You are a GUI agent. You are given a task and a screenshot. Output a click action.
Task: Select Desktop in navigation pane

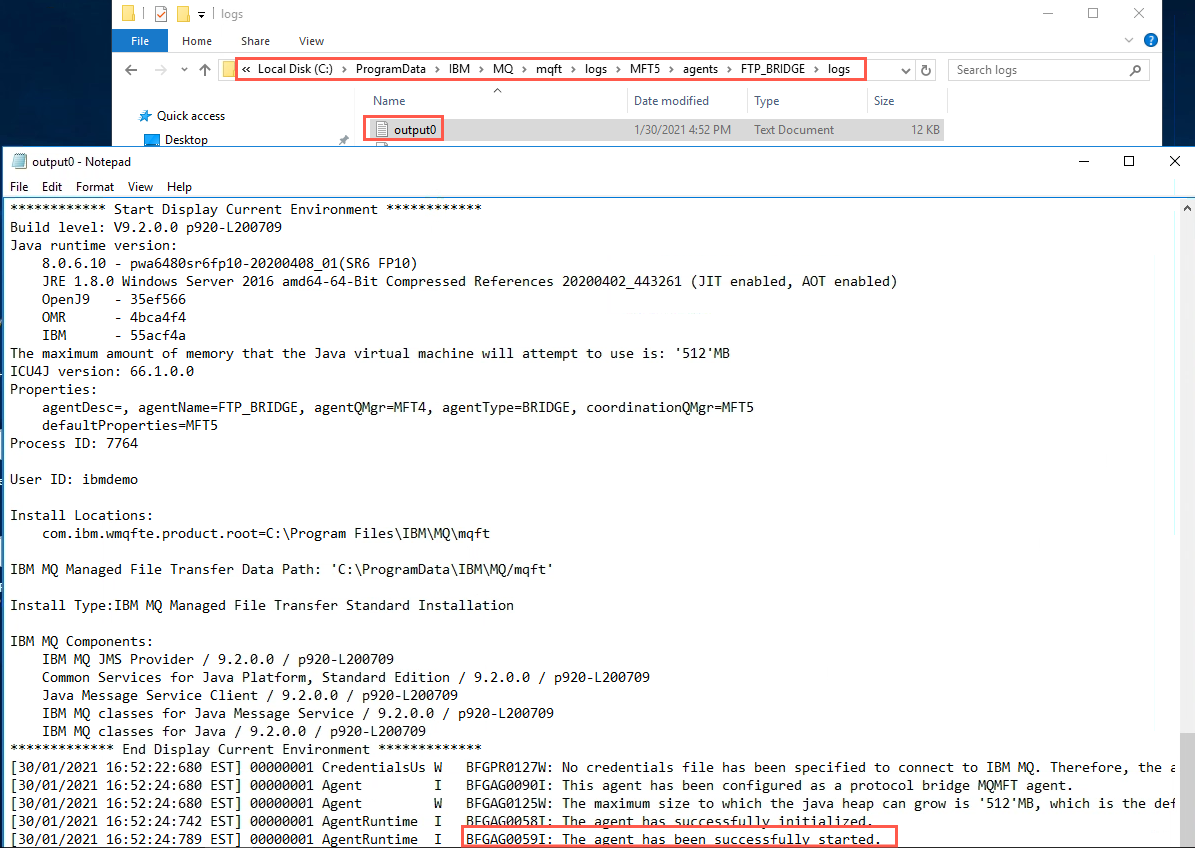(186, 139)
